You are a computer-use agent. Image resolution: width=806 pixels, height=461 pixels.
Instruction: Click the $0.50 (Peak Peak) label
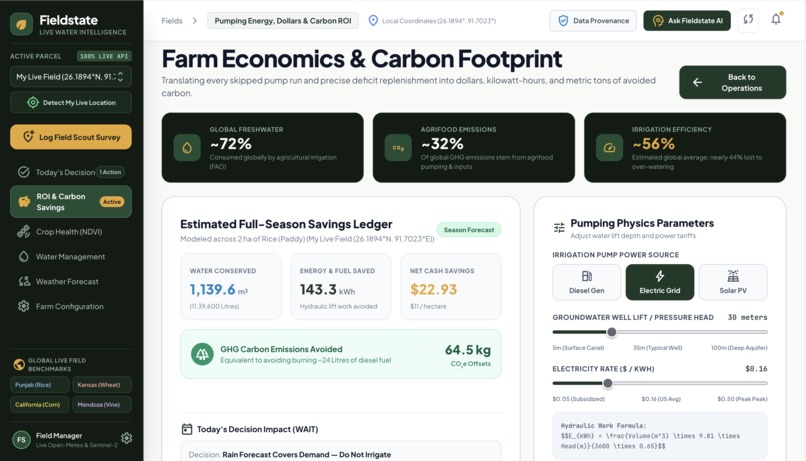(x=742, y=399)
